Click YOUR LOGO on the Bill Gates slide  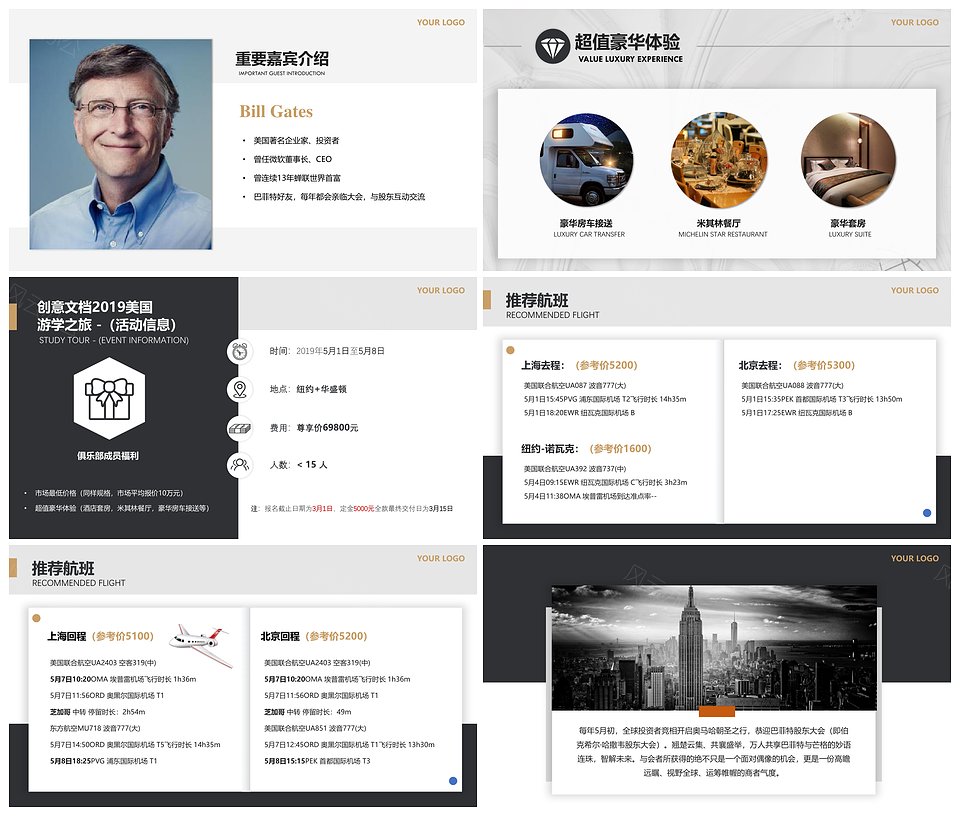[441, 23]
